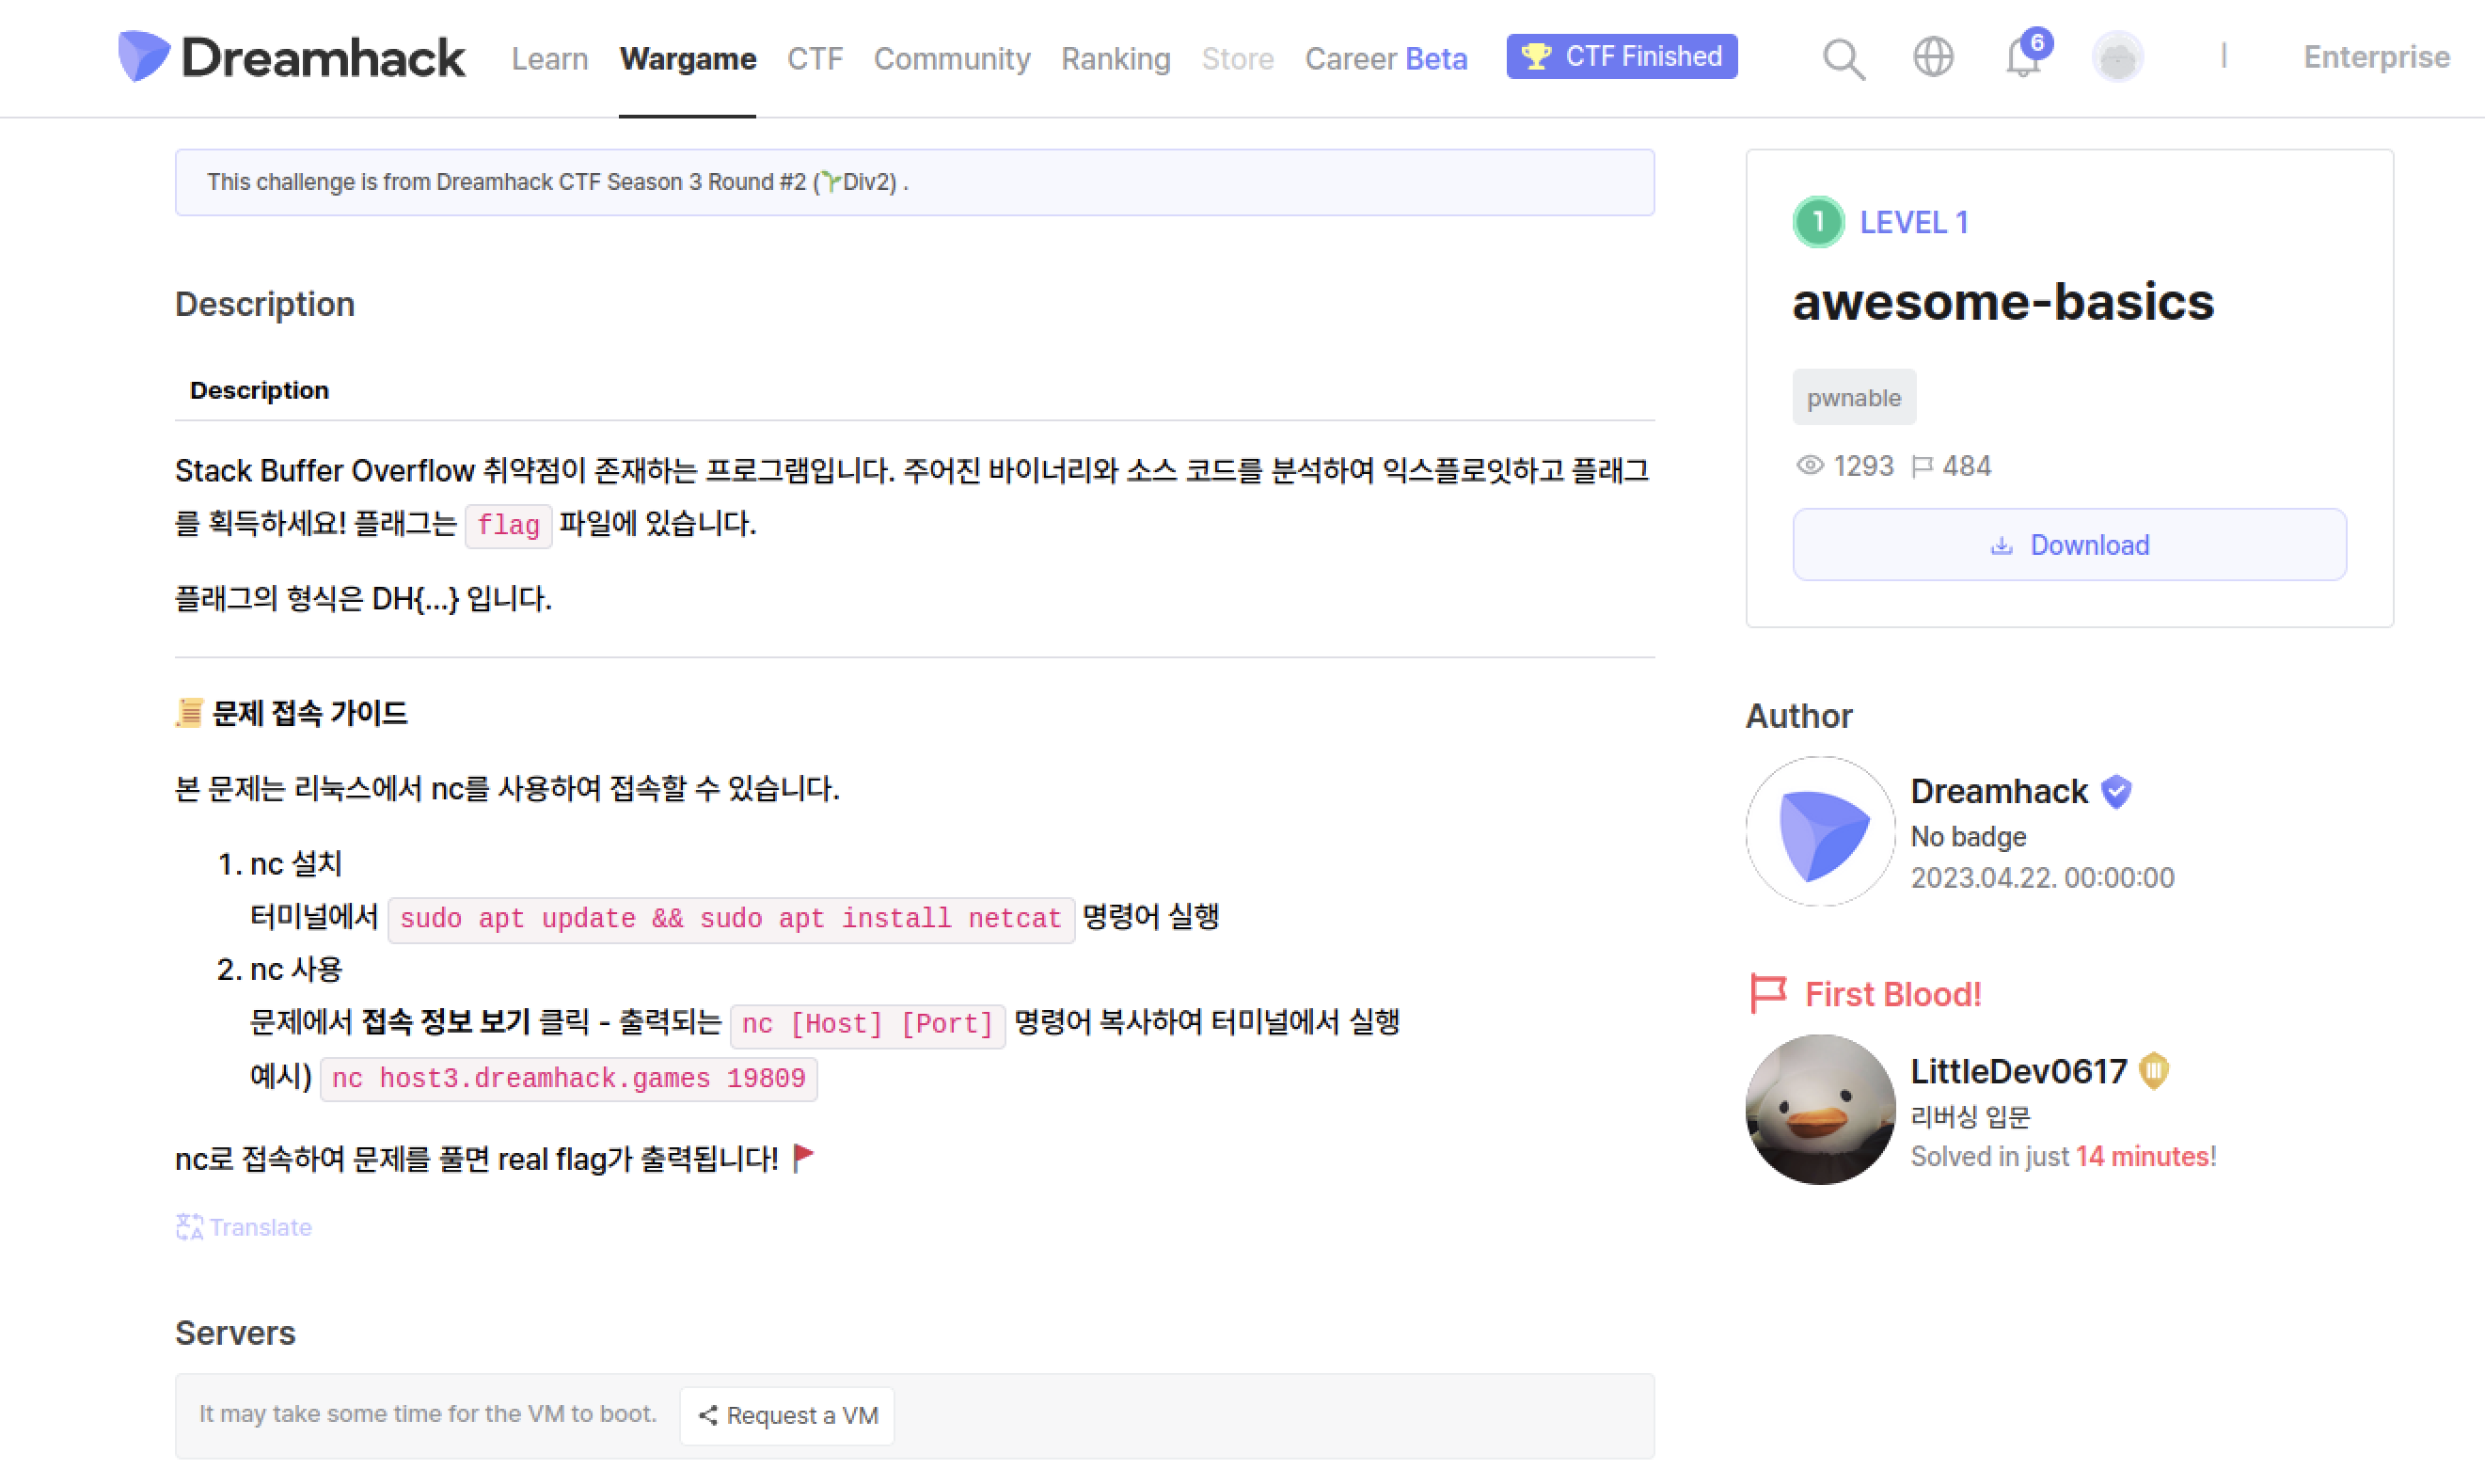Image resolution: width=2485 pixels, height=1484 pixels.
Task: Click the red flag emoji after real flag text
Action: [x=802, y=1157]
